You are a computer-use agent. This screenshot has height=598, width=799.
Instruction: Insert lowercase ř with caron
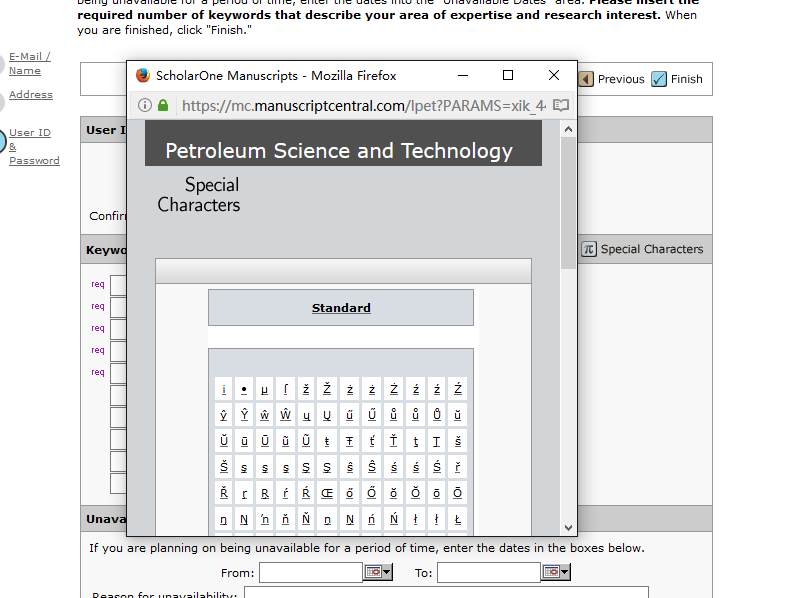point(458,467)
